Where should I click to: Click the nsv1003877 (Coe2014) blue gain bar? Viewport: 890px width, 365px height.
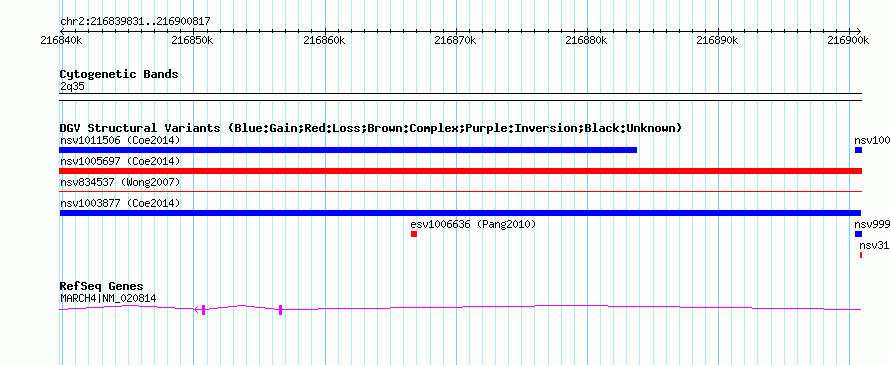[x=460, y=213]
